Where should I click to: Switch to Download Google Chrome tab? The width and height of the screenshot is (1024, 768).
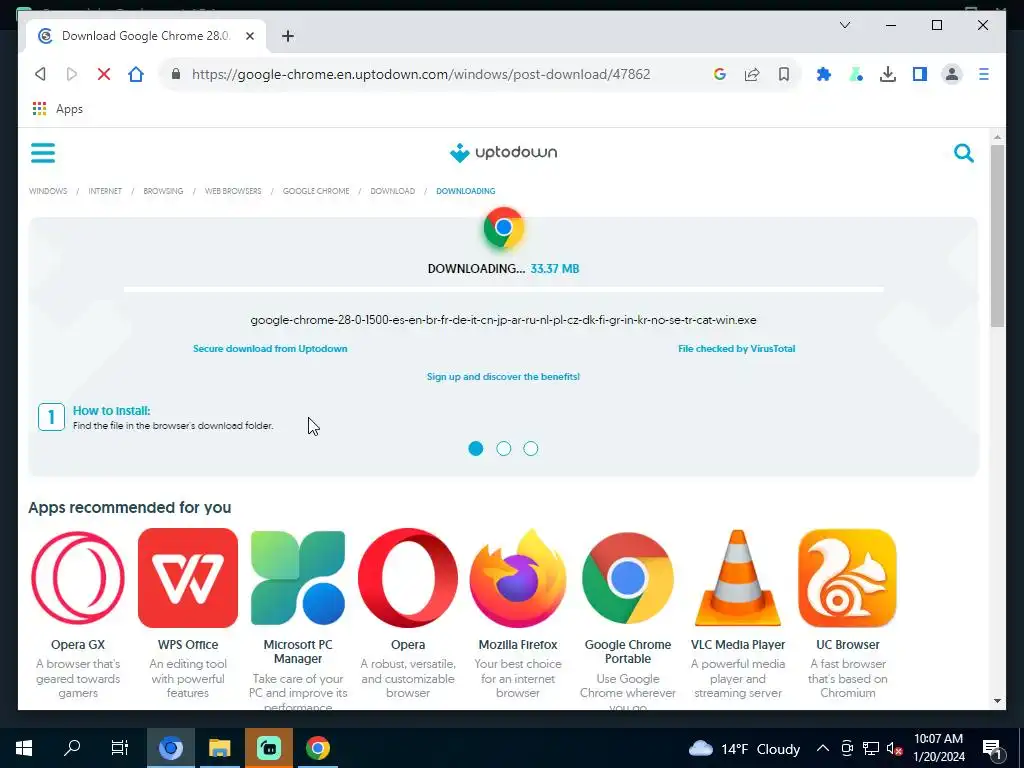click(x=146, y=36)
